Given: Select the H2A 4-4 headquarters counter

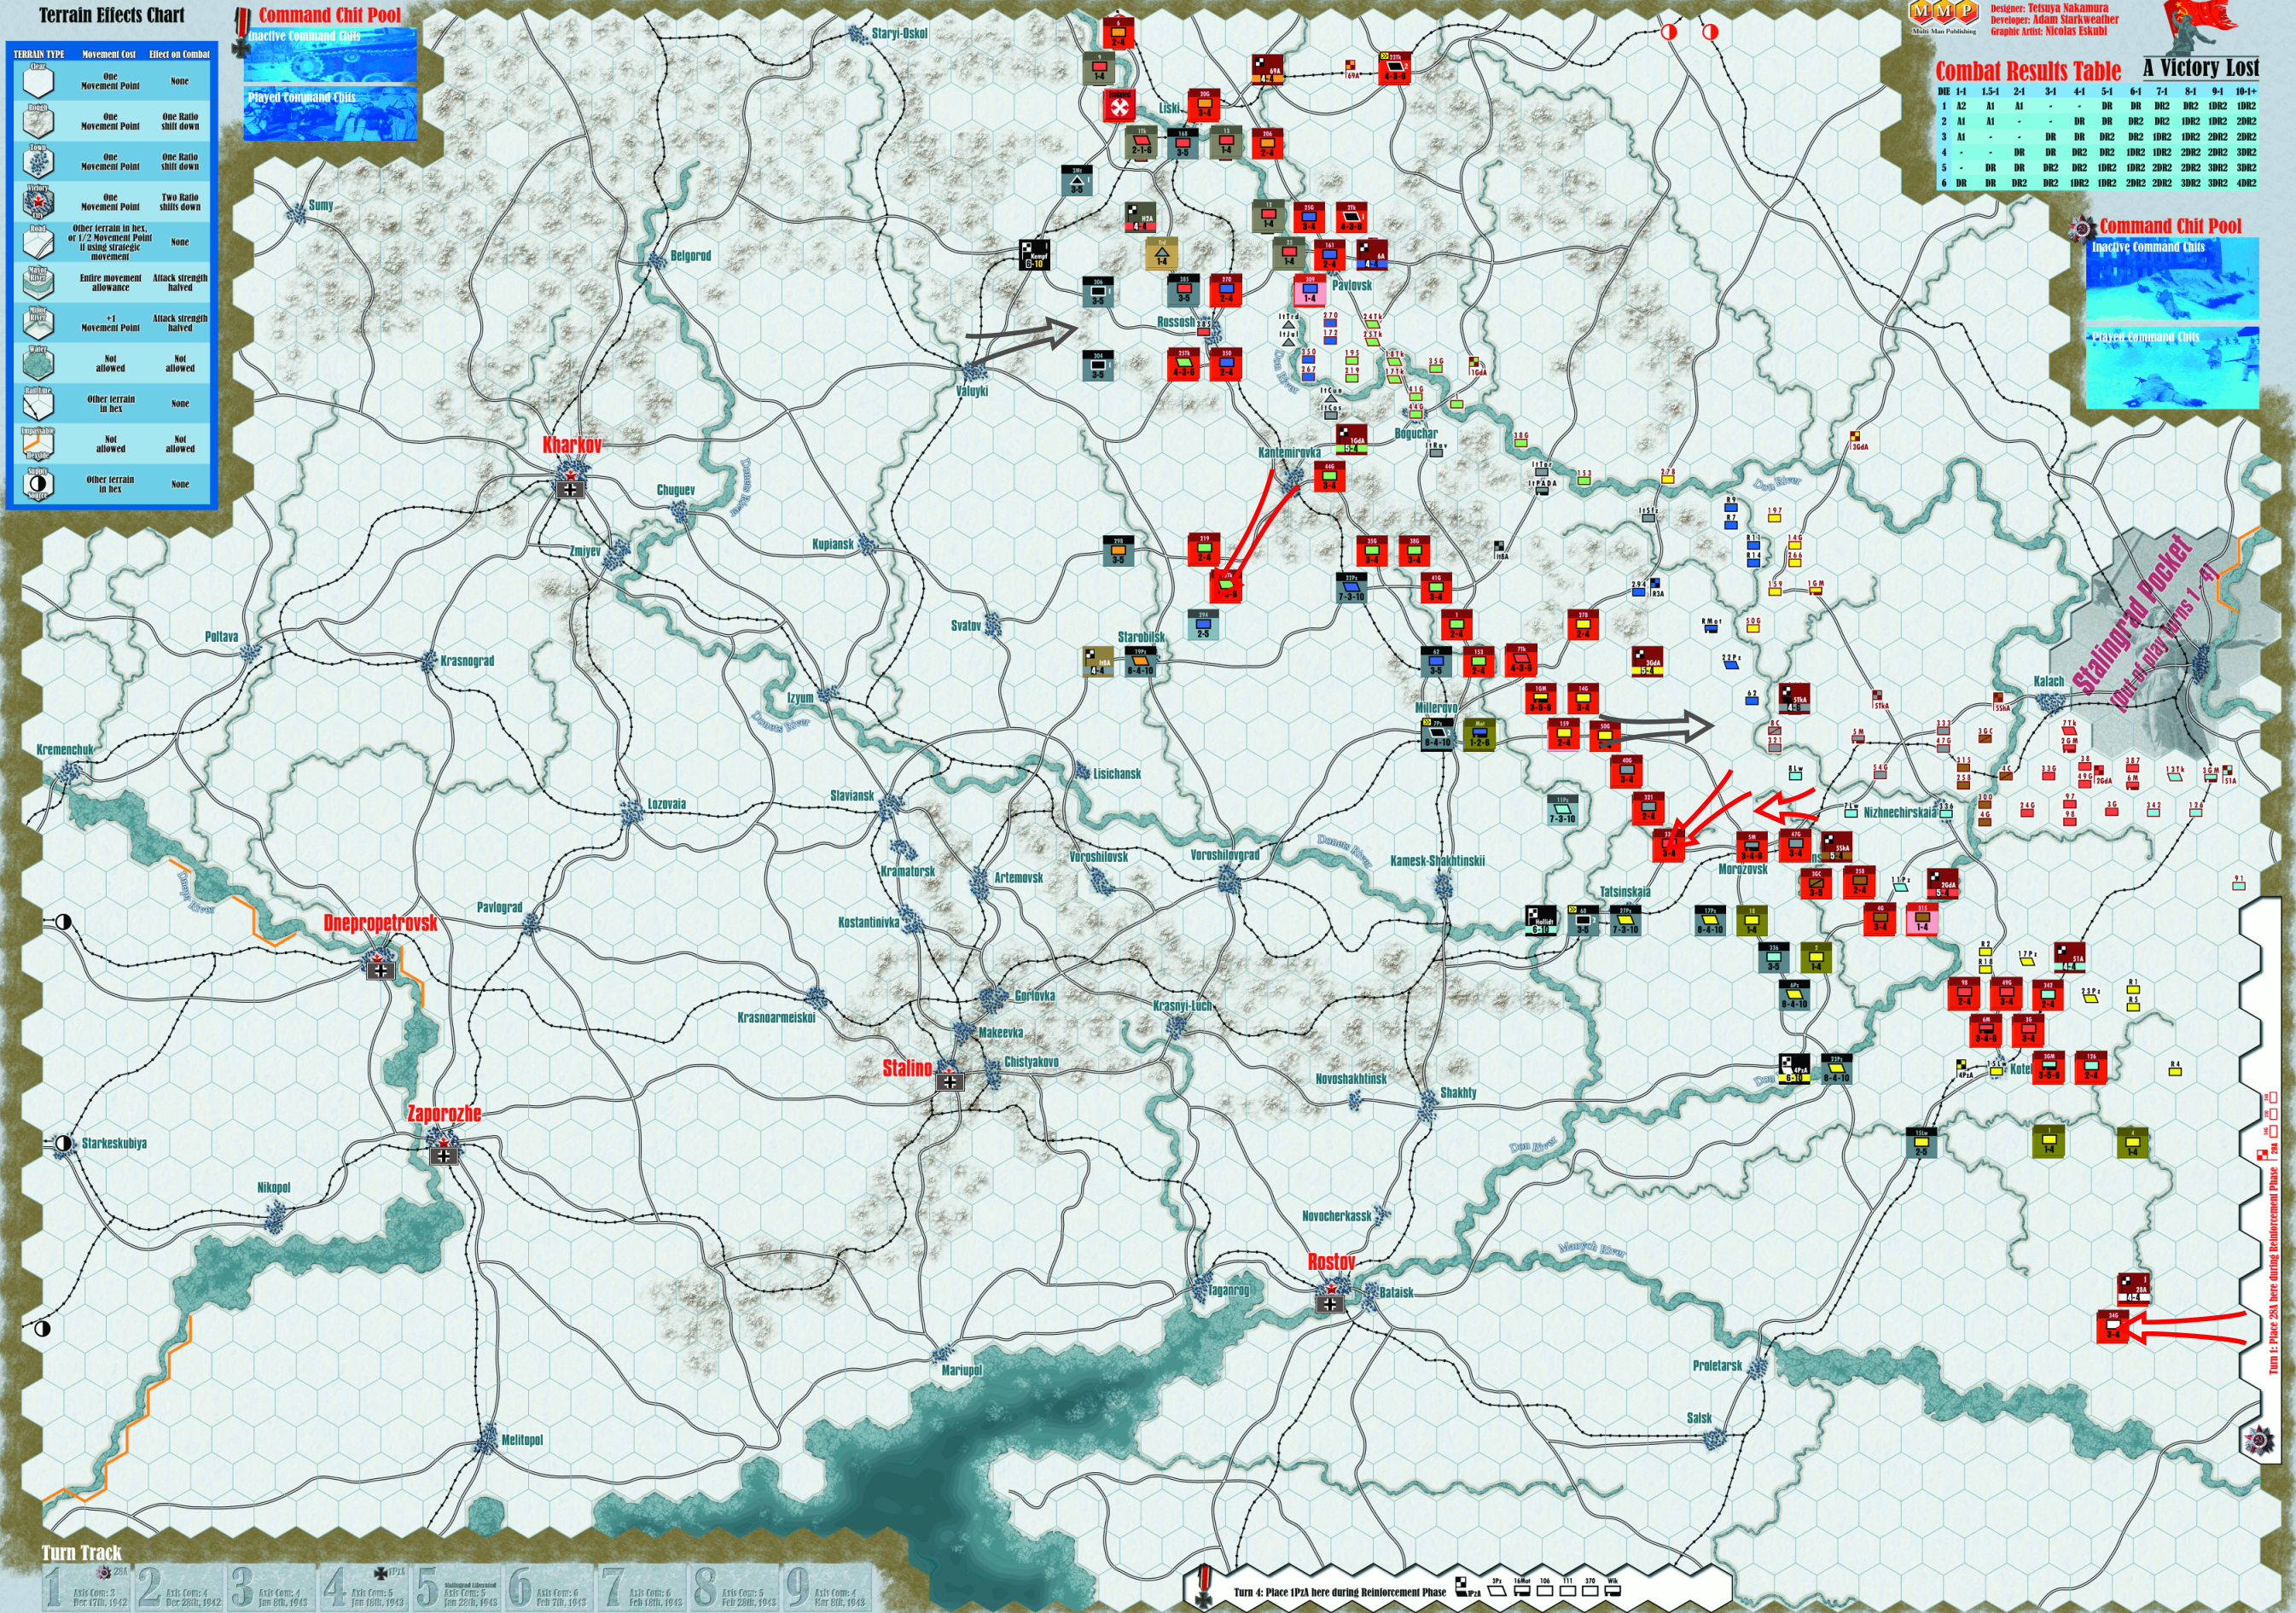Looking at the screenshot, I should pyautogui.click(x=1141, y=218).
